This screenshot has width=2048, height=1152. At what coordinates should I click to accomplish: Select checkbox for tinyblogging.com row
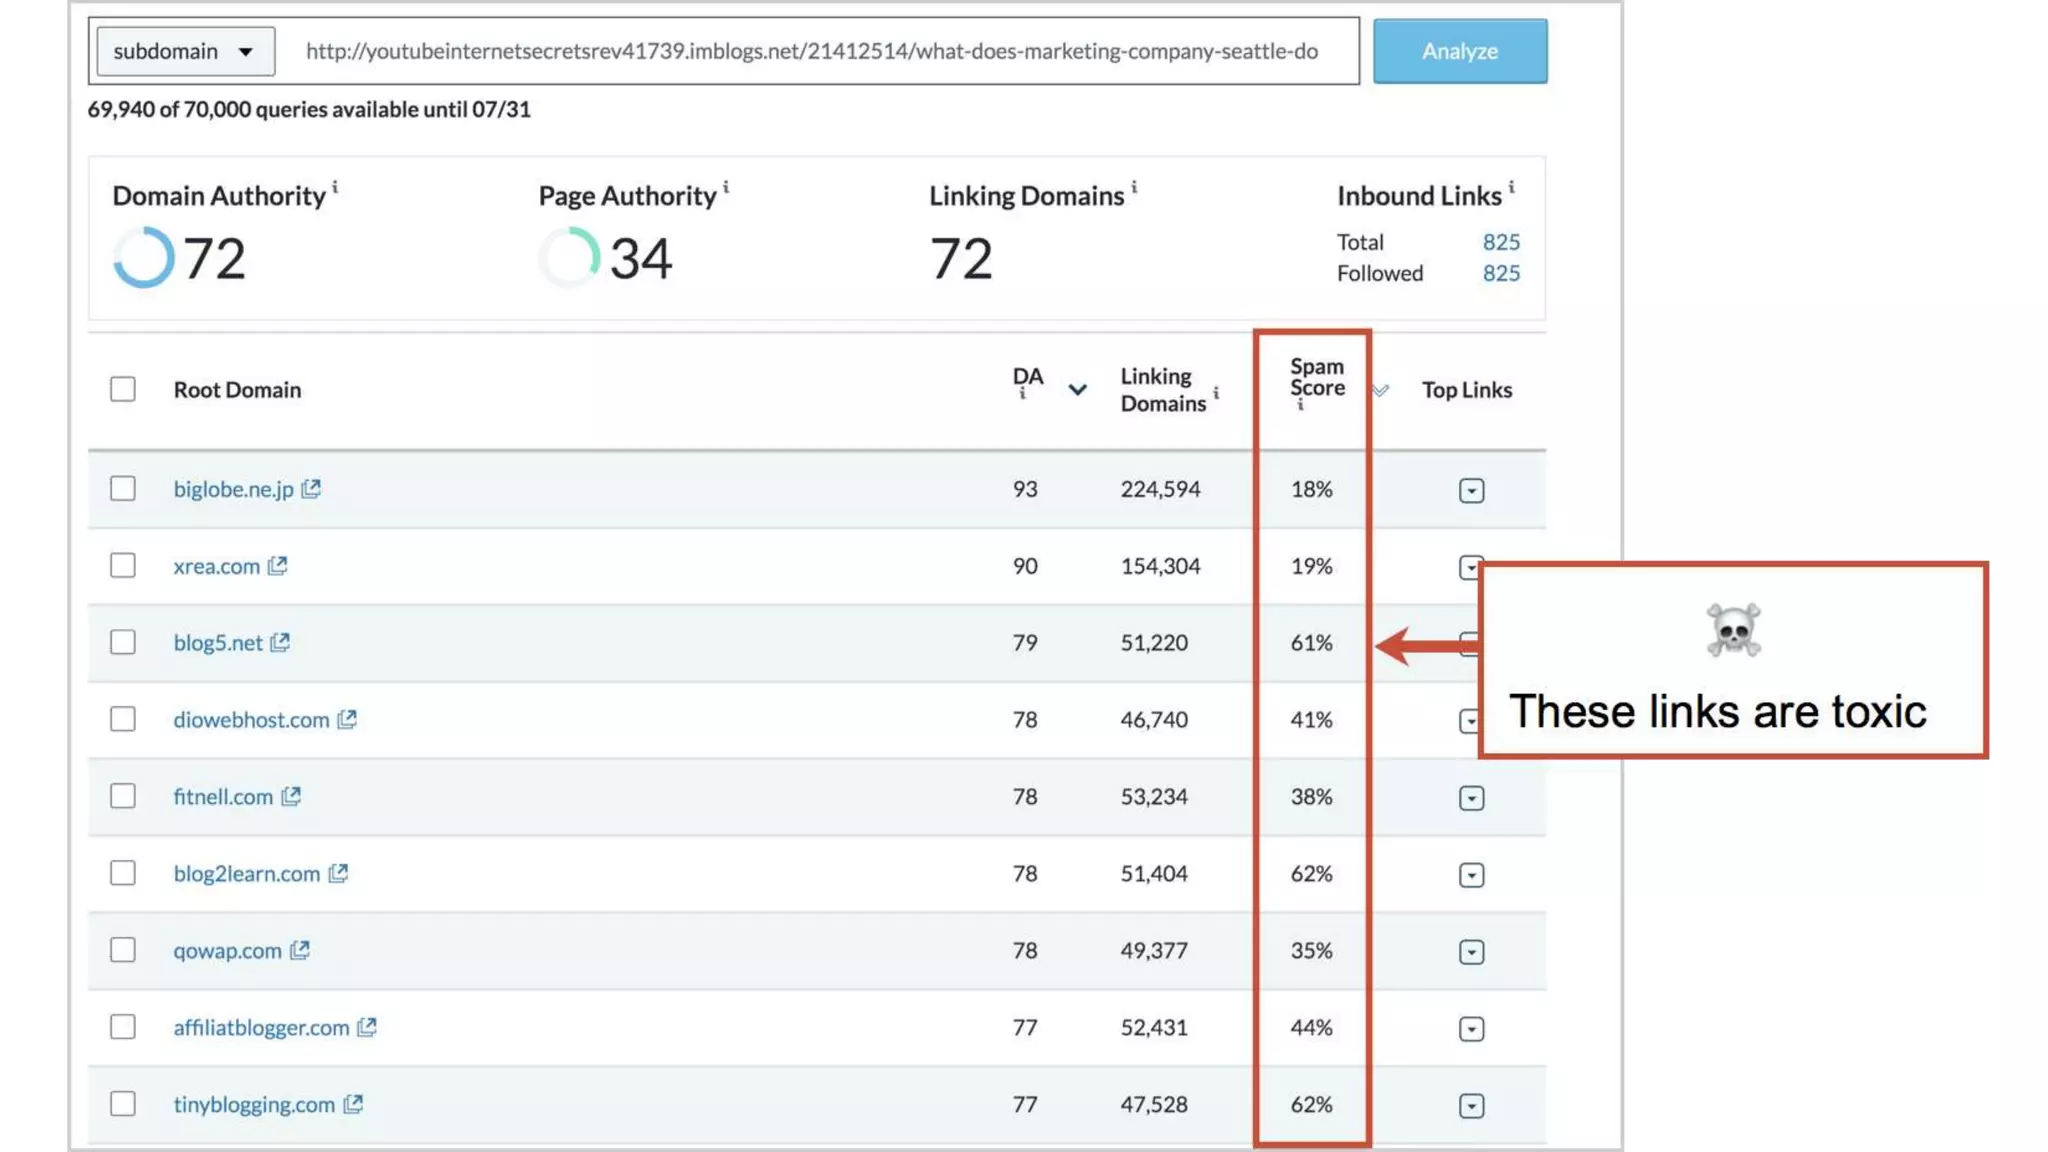pos(123,1104)
